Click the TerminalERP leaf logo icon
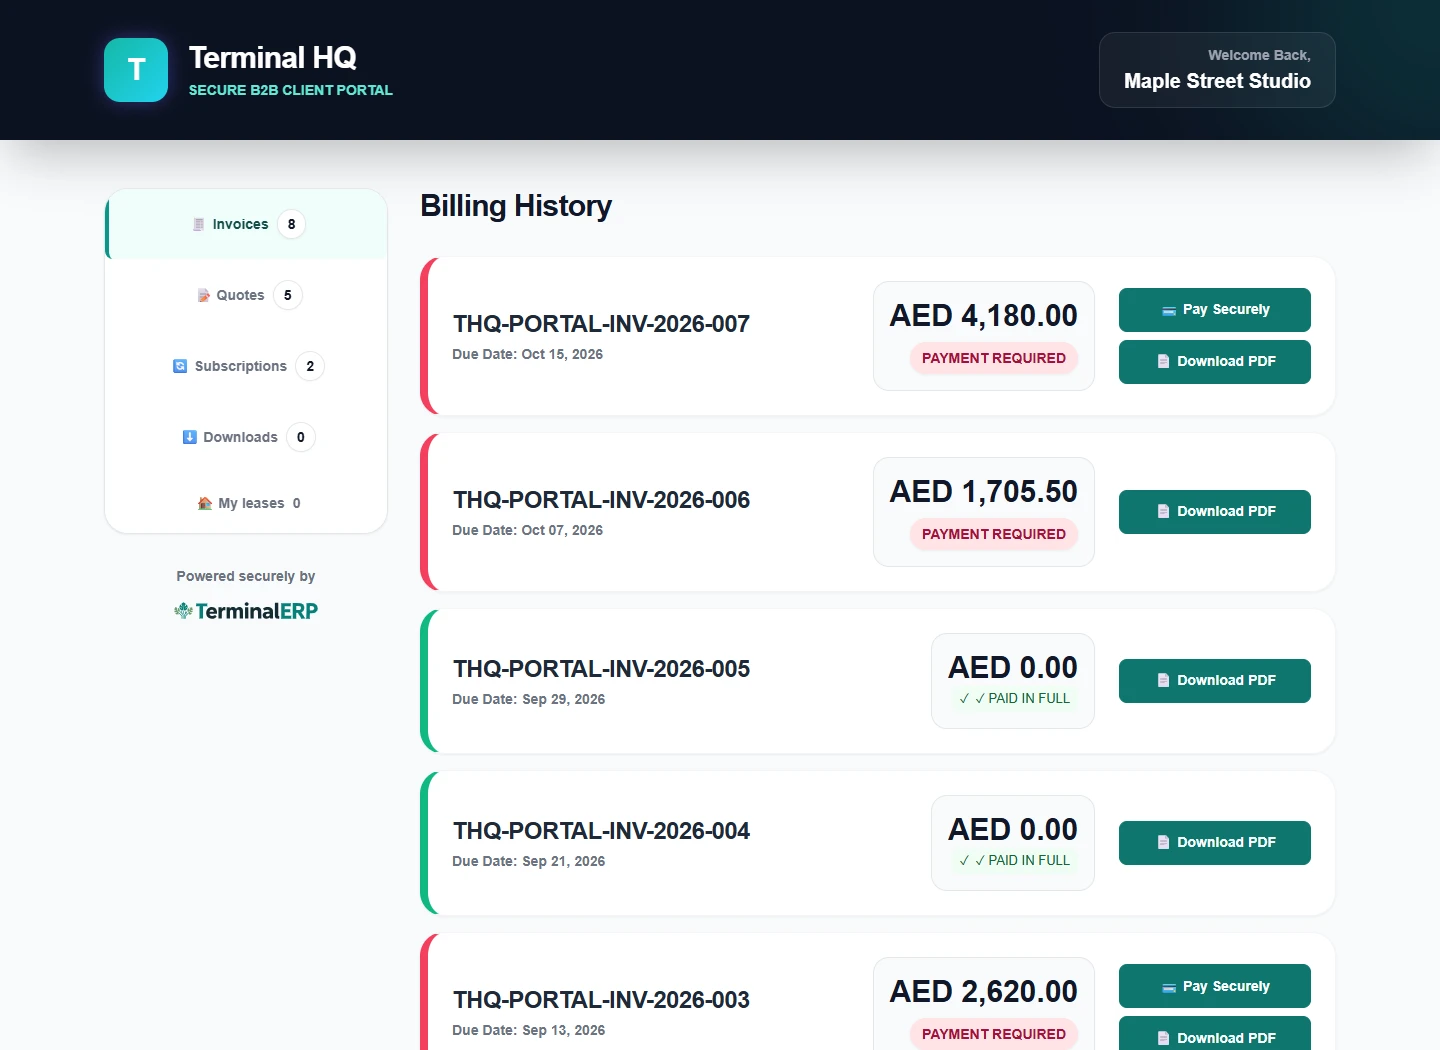Viewport: 1440px width, 1050px height. click(183, 610)
